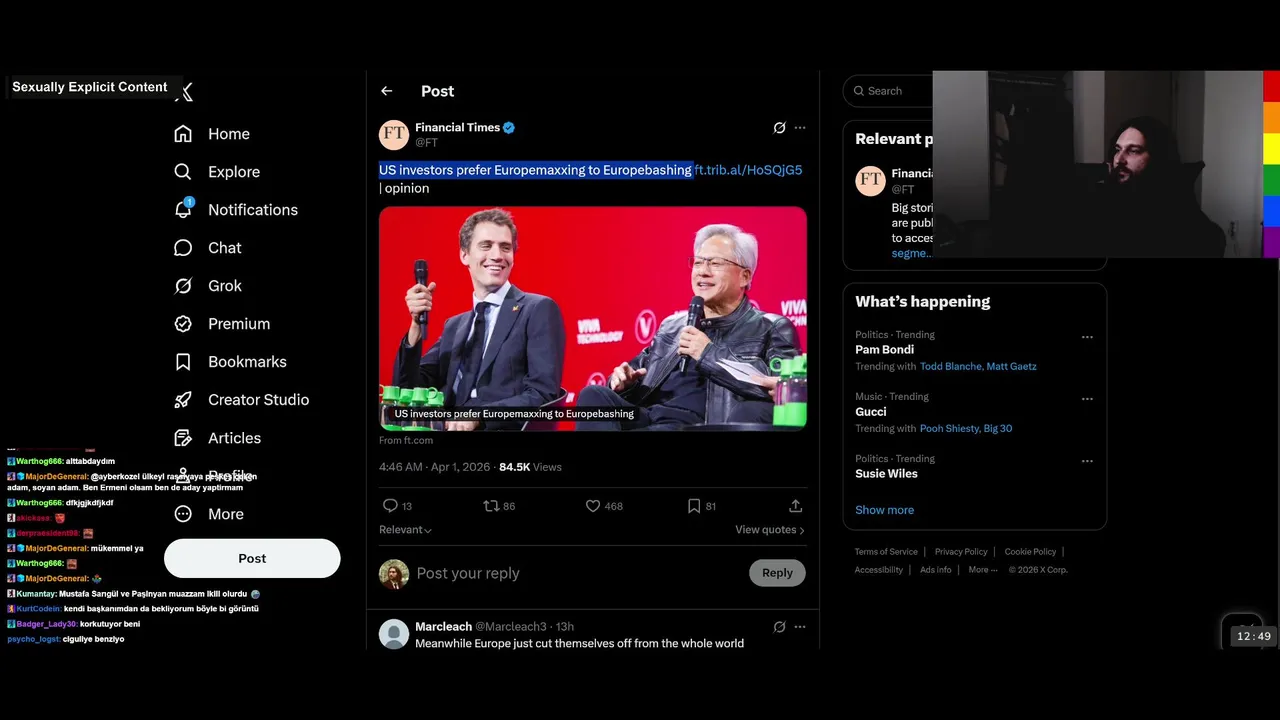Screen dimensions: 1280x720
Task: Open the Todd Blanche trending link
Action: click(x=951, y=366)
